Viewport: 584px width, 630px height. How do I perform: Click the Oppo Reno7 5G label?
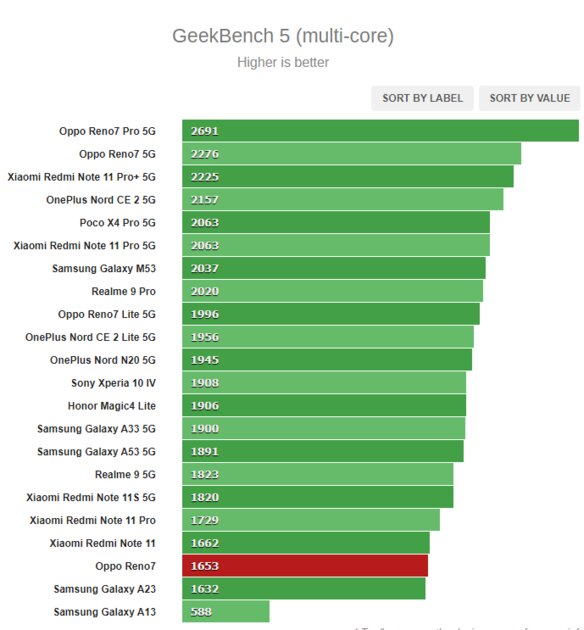coord(117,154)
